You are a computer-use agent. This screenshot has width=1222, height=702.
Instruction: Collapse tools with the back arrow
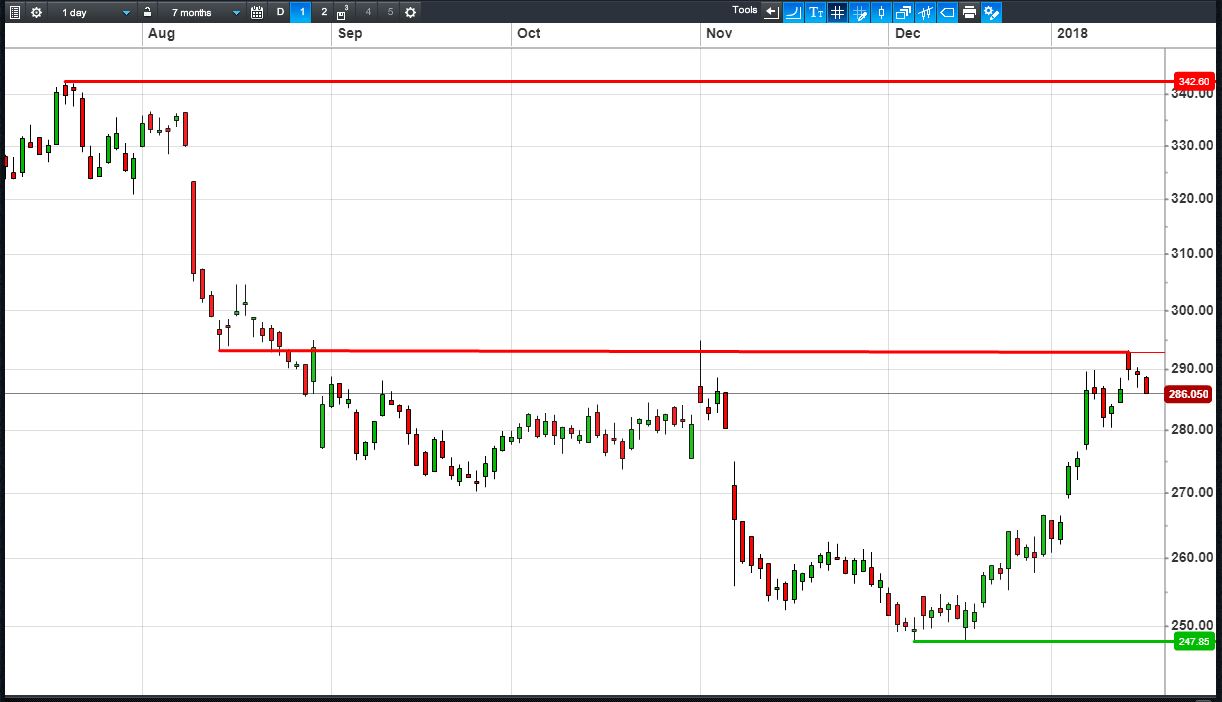(x=771, y=12)
